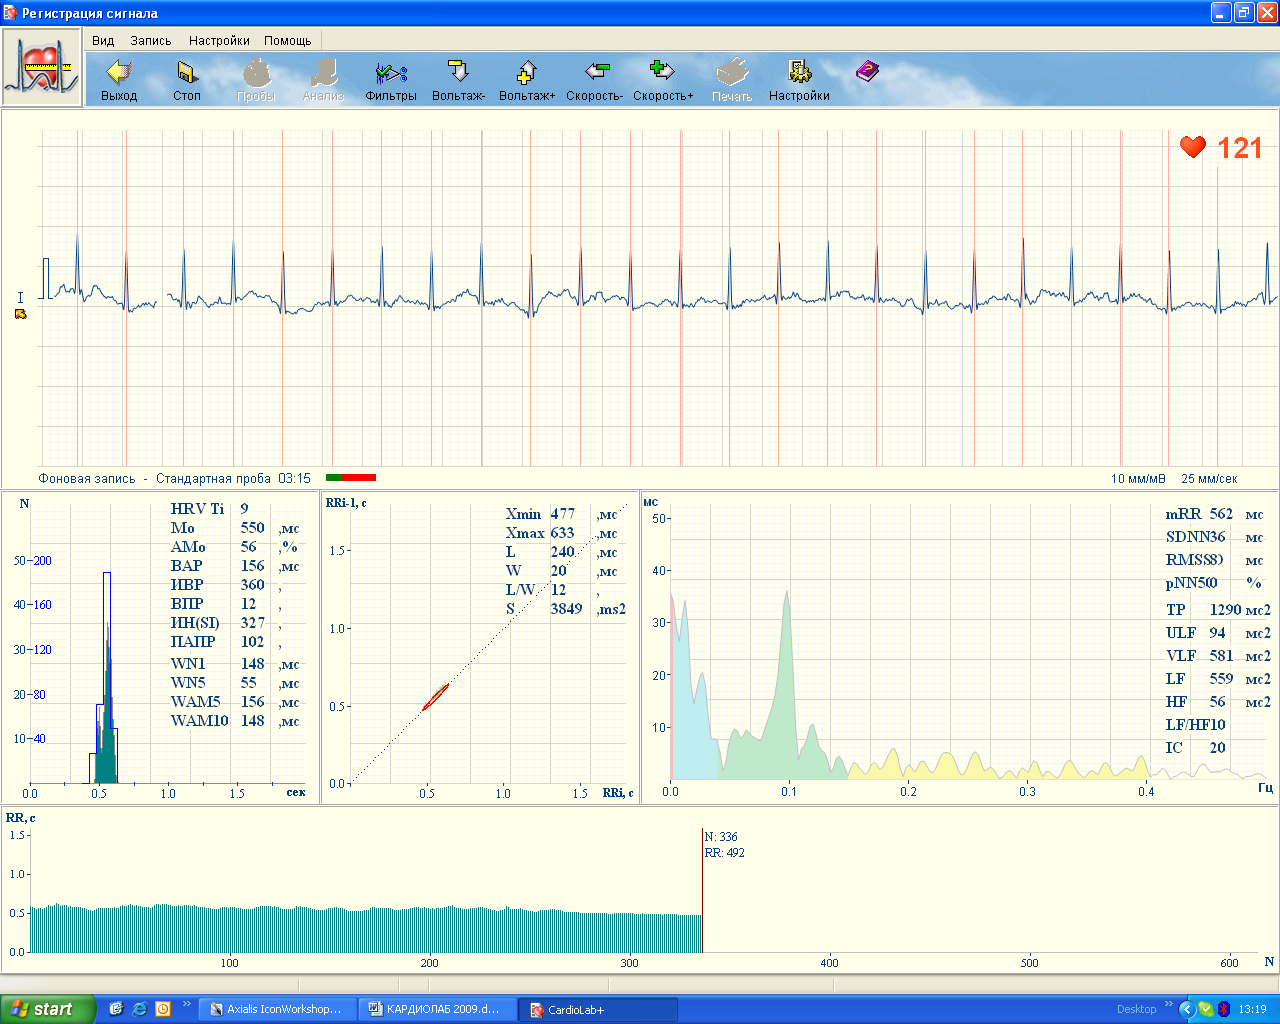The height and width of the screenshot is (1024, 1280).
Task: Open the Вид menu
Action: (103, 41)
